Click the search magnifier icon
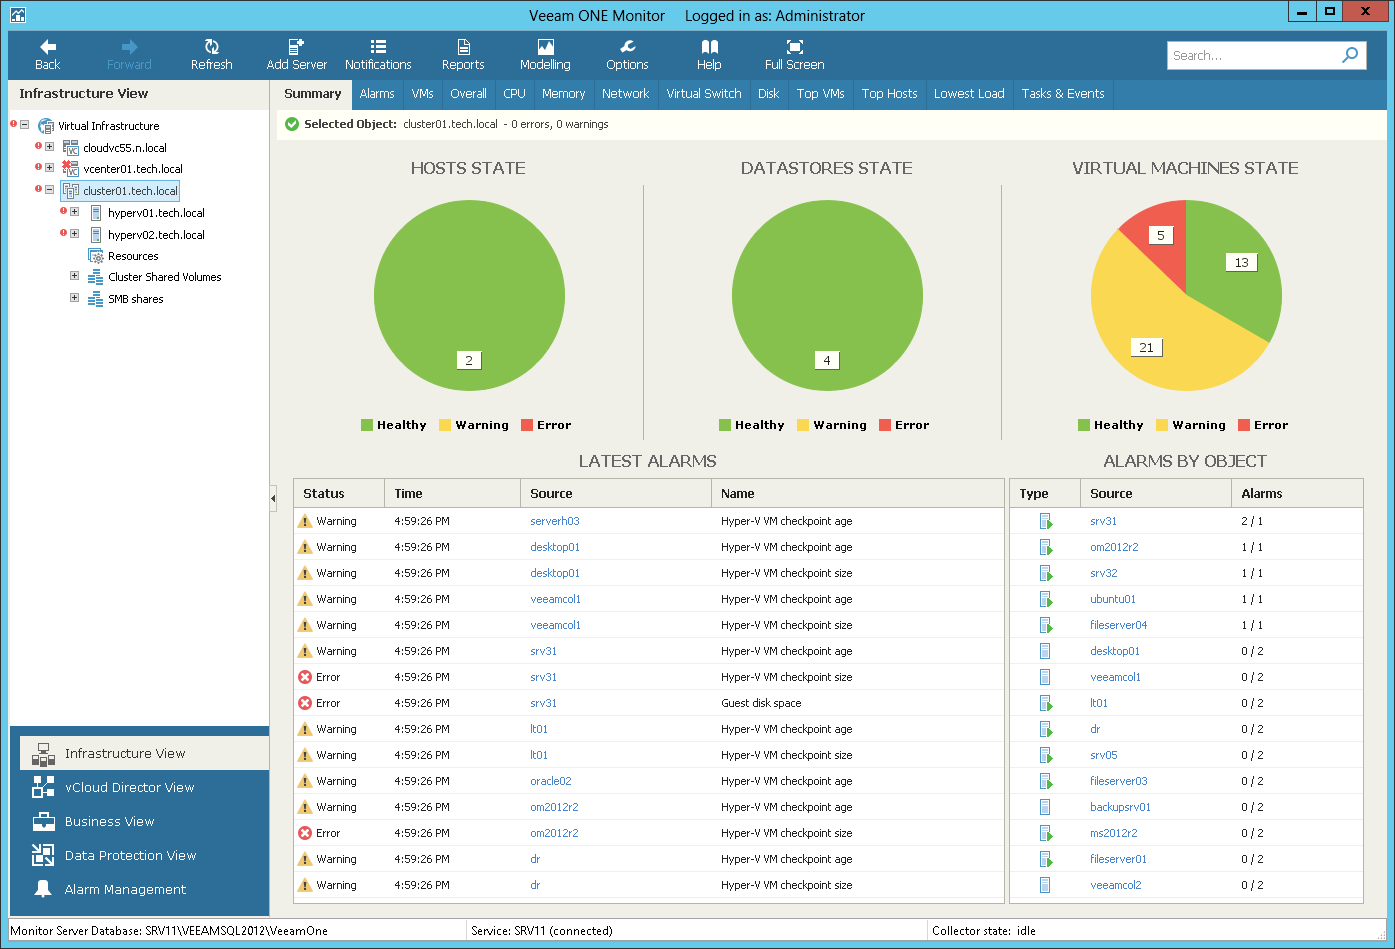Screen dimensions: 1395x949 [x=1350, y=55]
